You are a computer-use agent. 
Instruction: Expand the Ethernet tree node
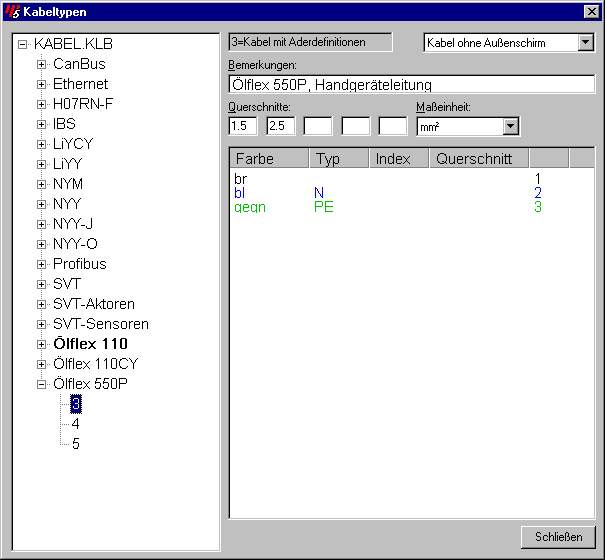[41, 85]
